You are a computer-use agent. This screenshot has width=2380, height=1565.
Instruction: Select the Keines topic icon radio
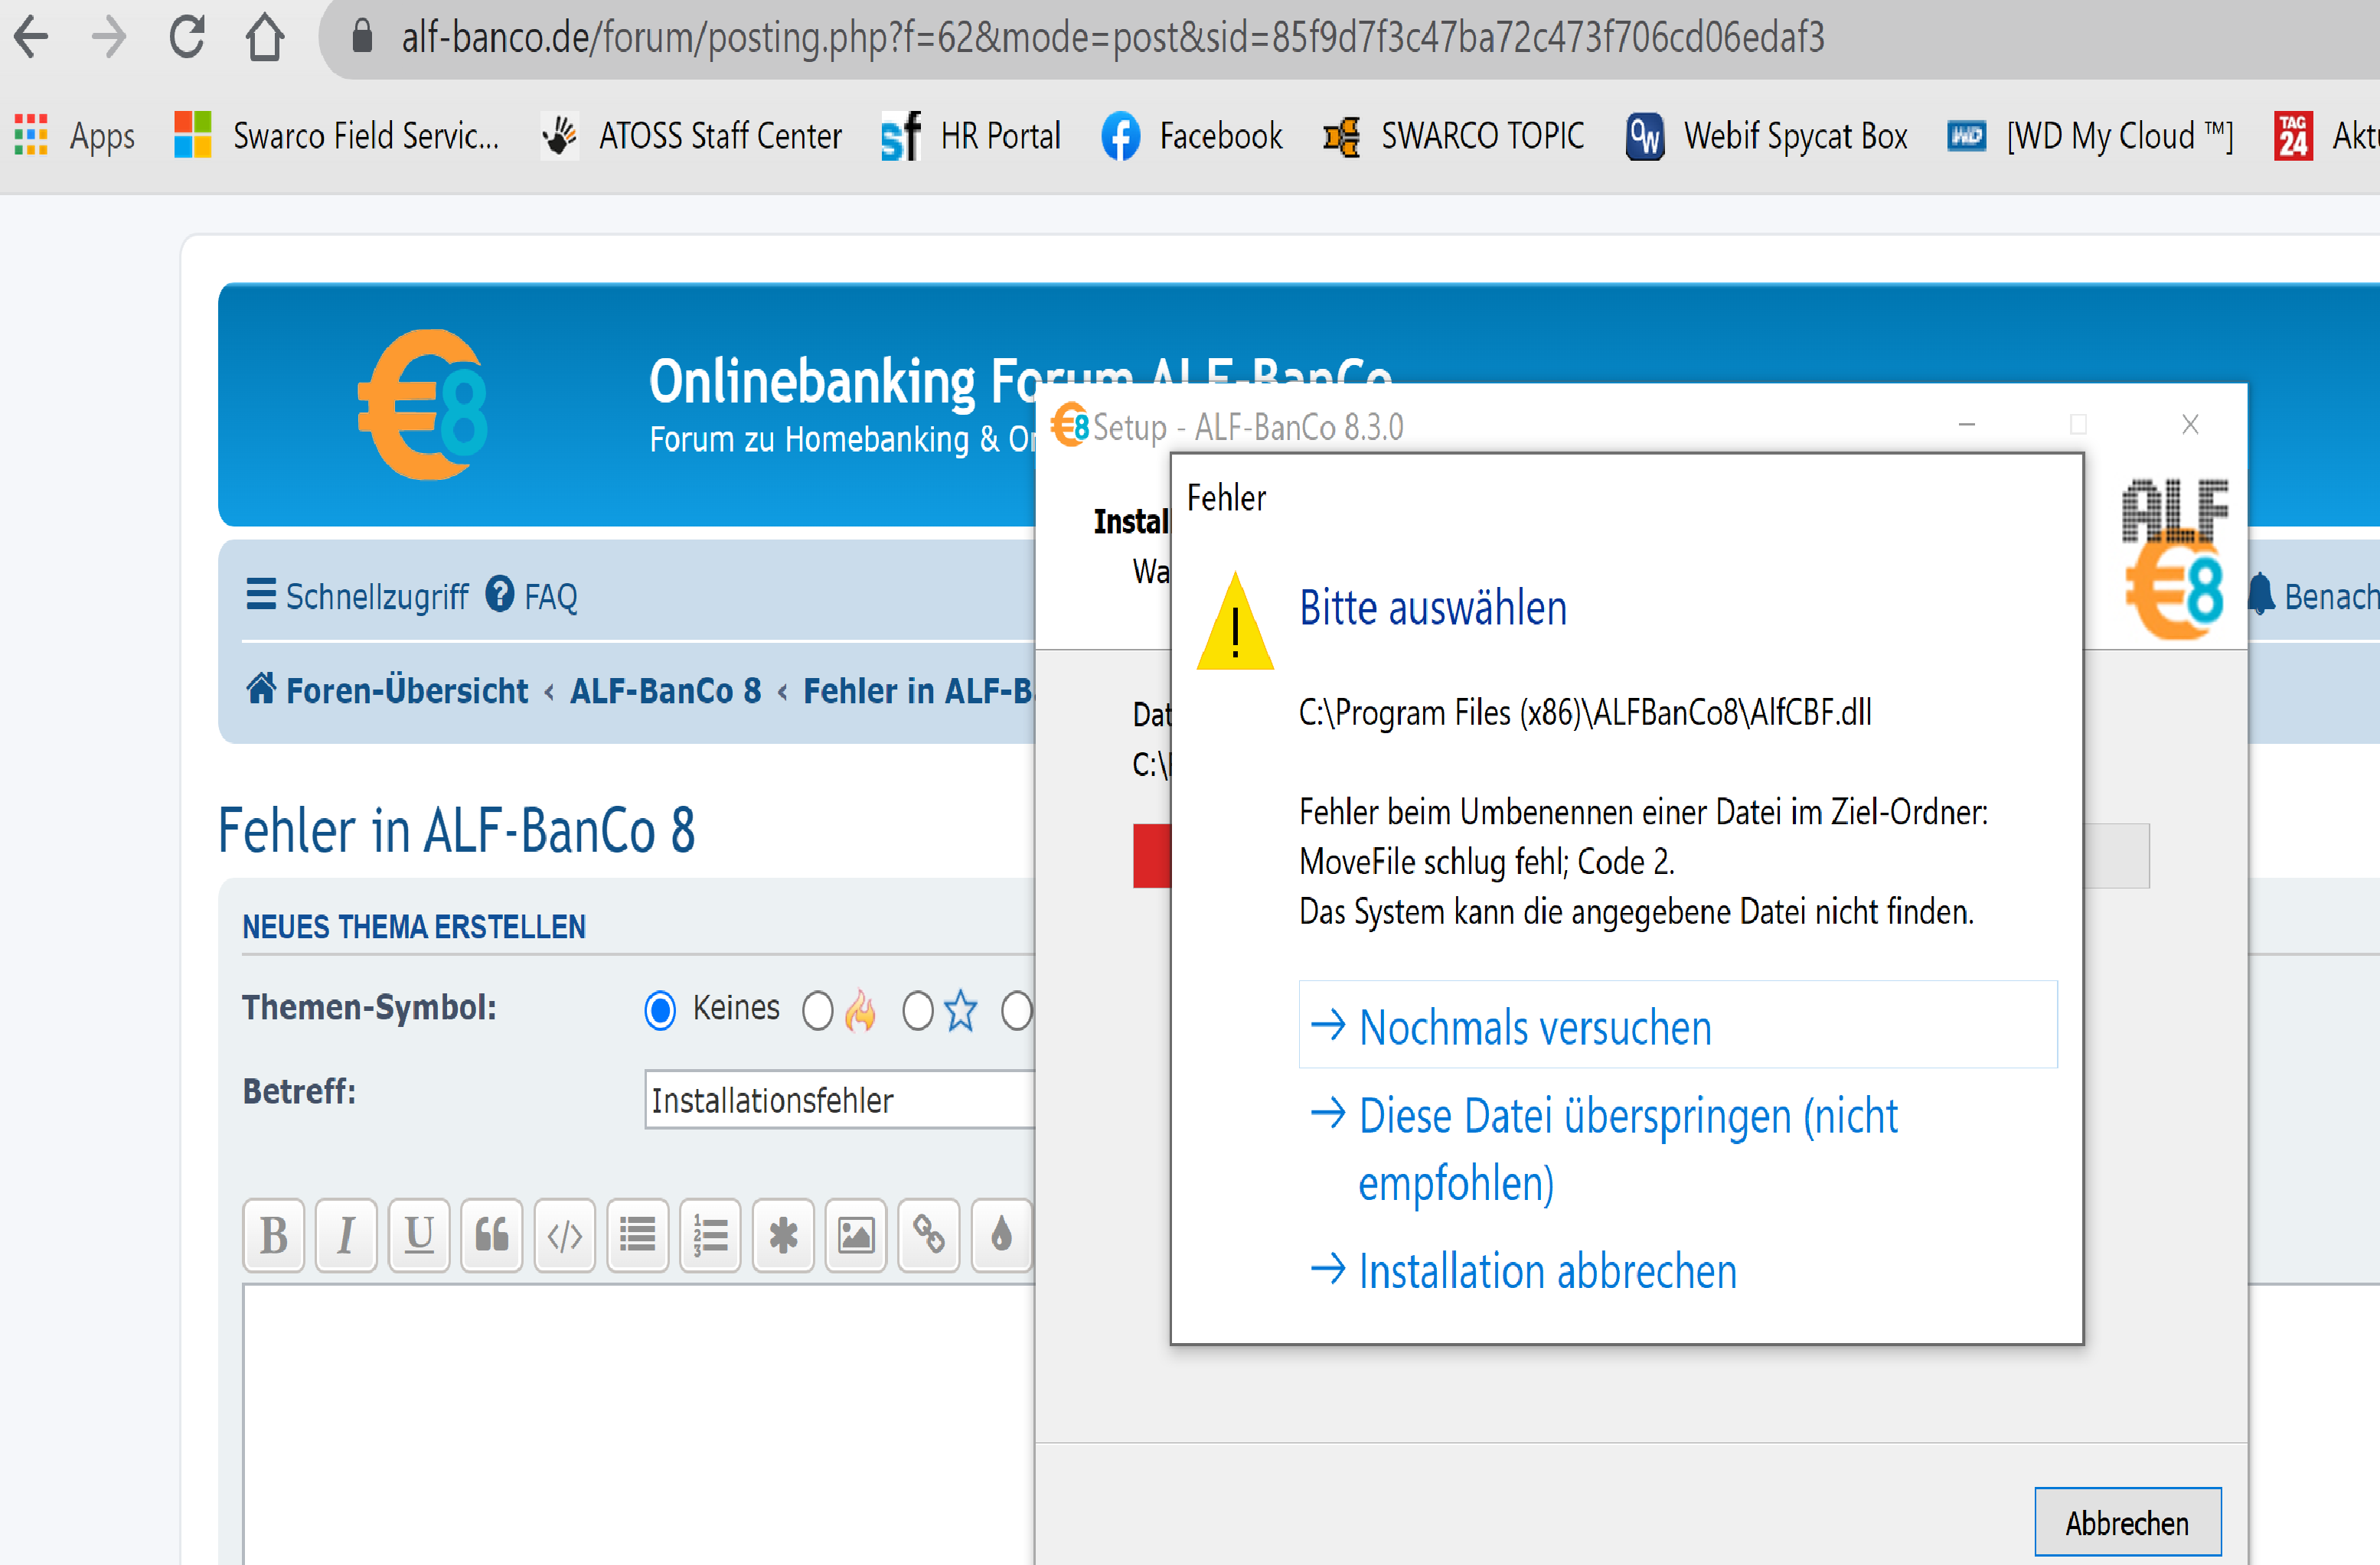tap(660, 1010)
